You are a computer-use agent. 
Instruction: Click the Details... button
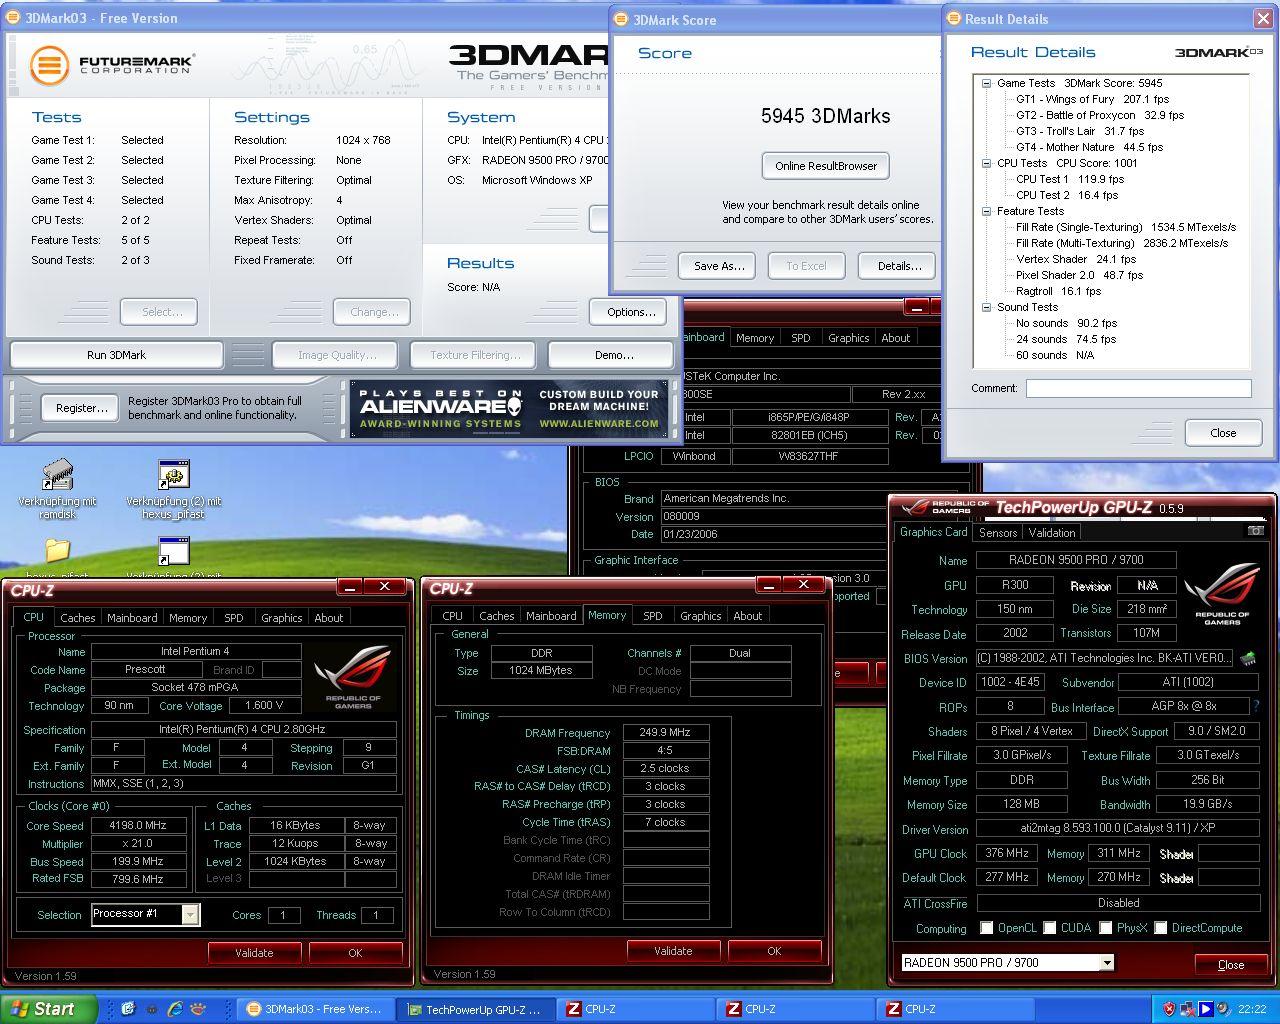point(899,266)
